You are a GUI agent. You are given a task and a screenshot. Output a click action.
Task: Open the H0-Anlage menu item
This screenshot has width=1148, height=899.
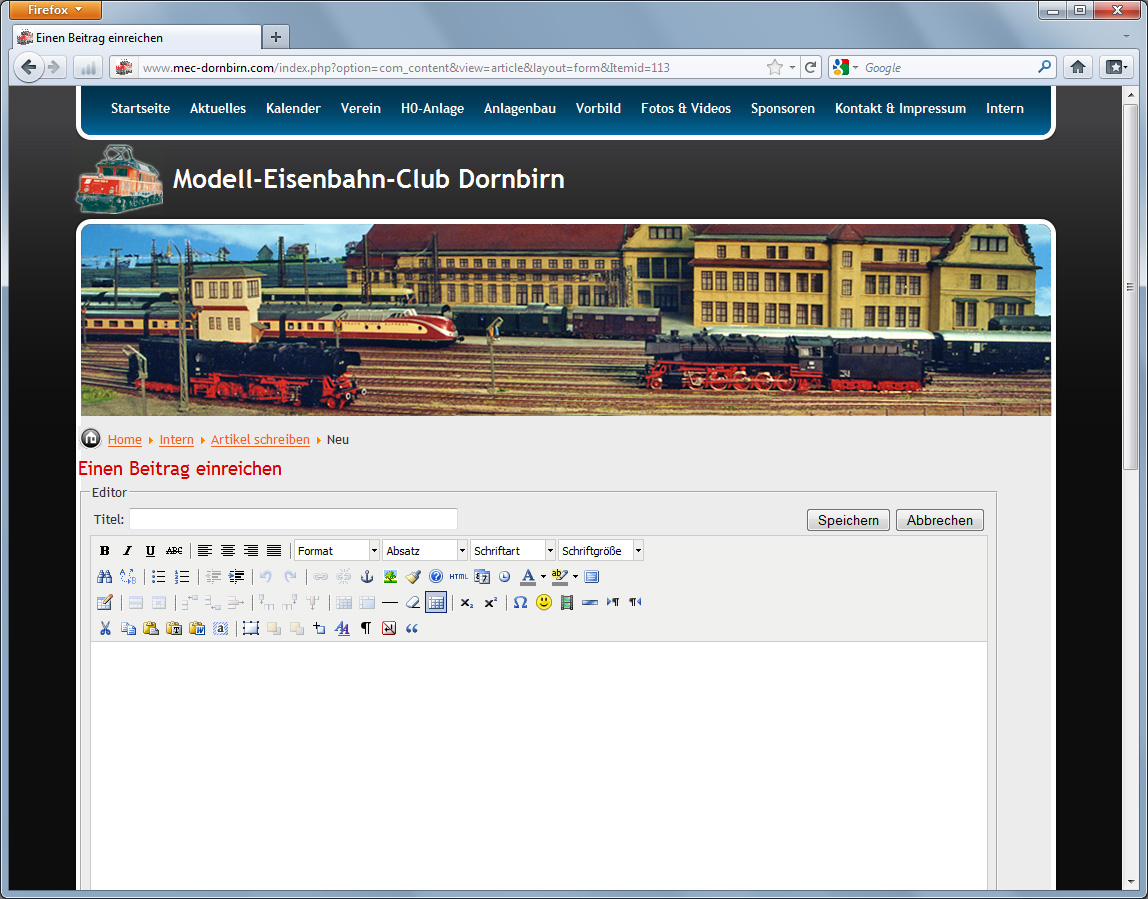point(433,108)
